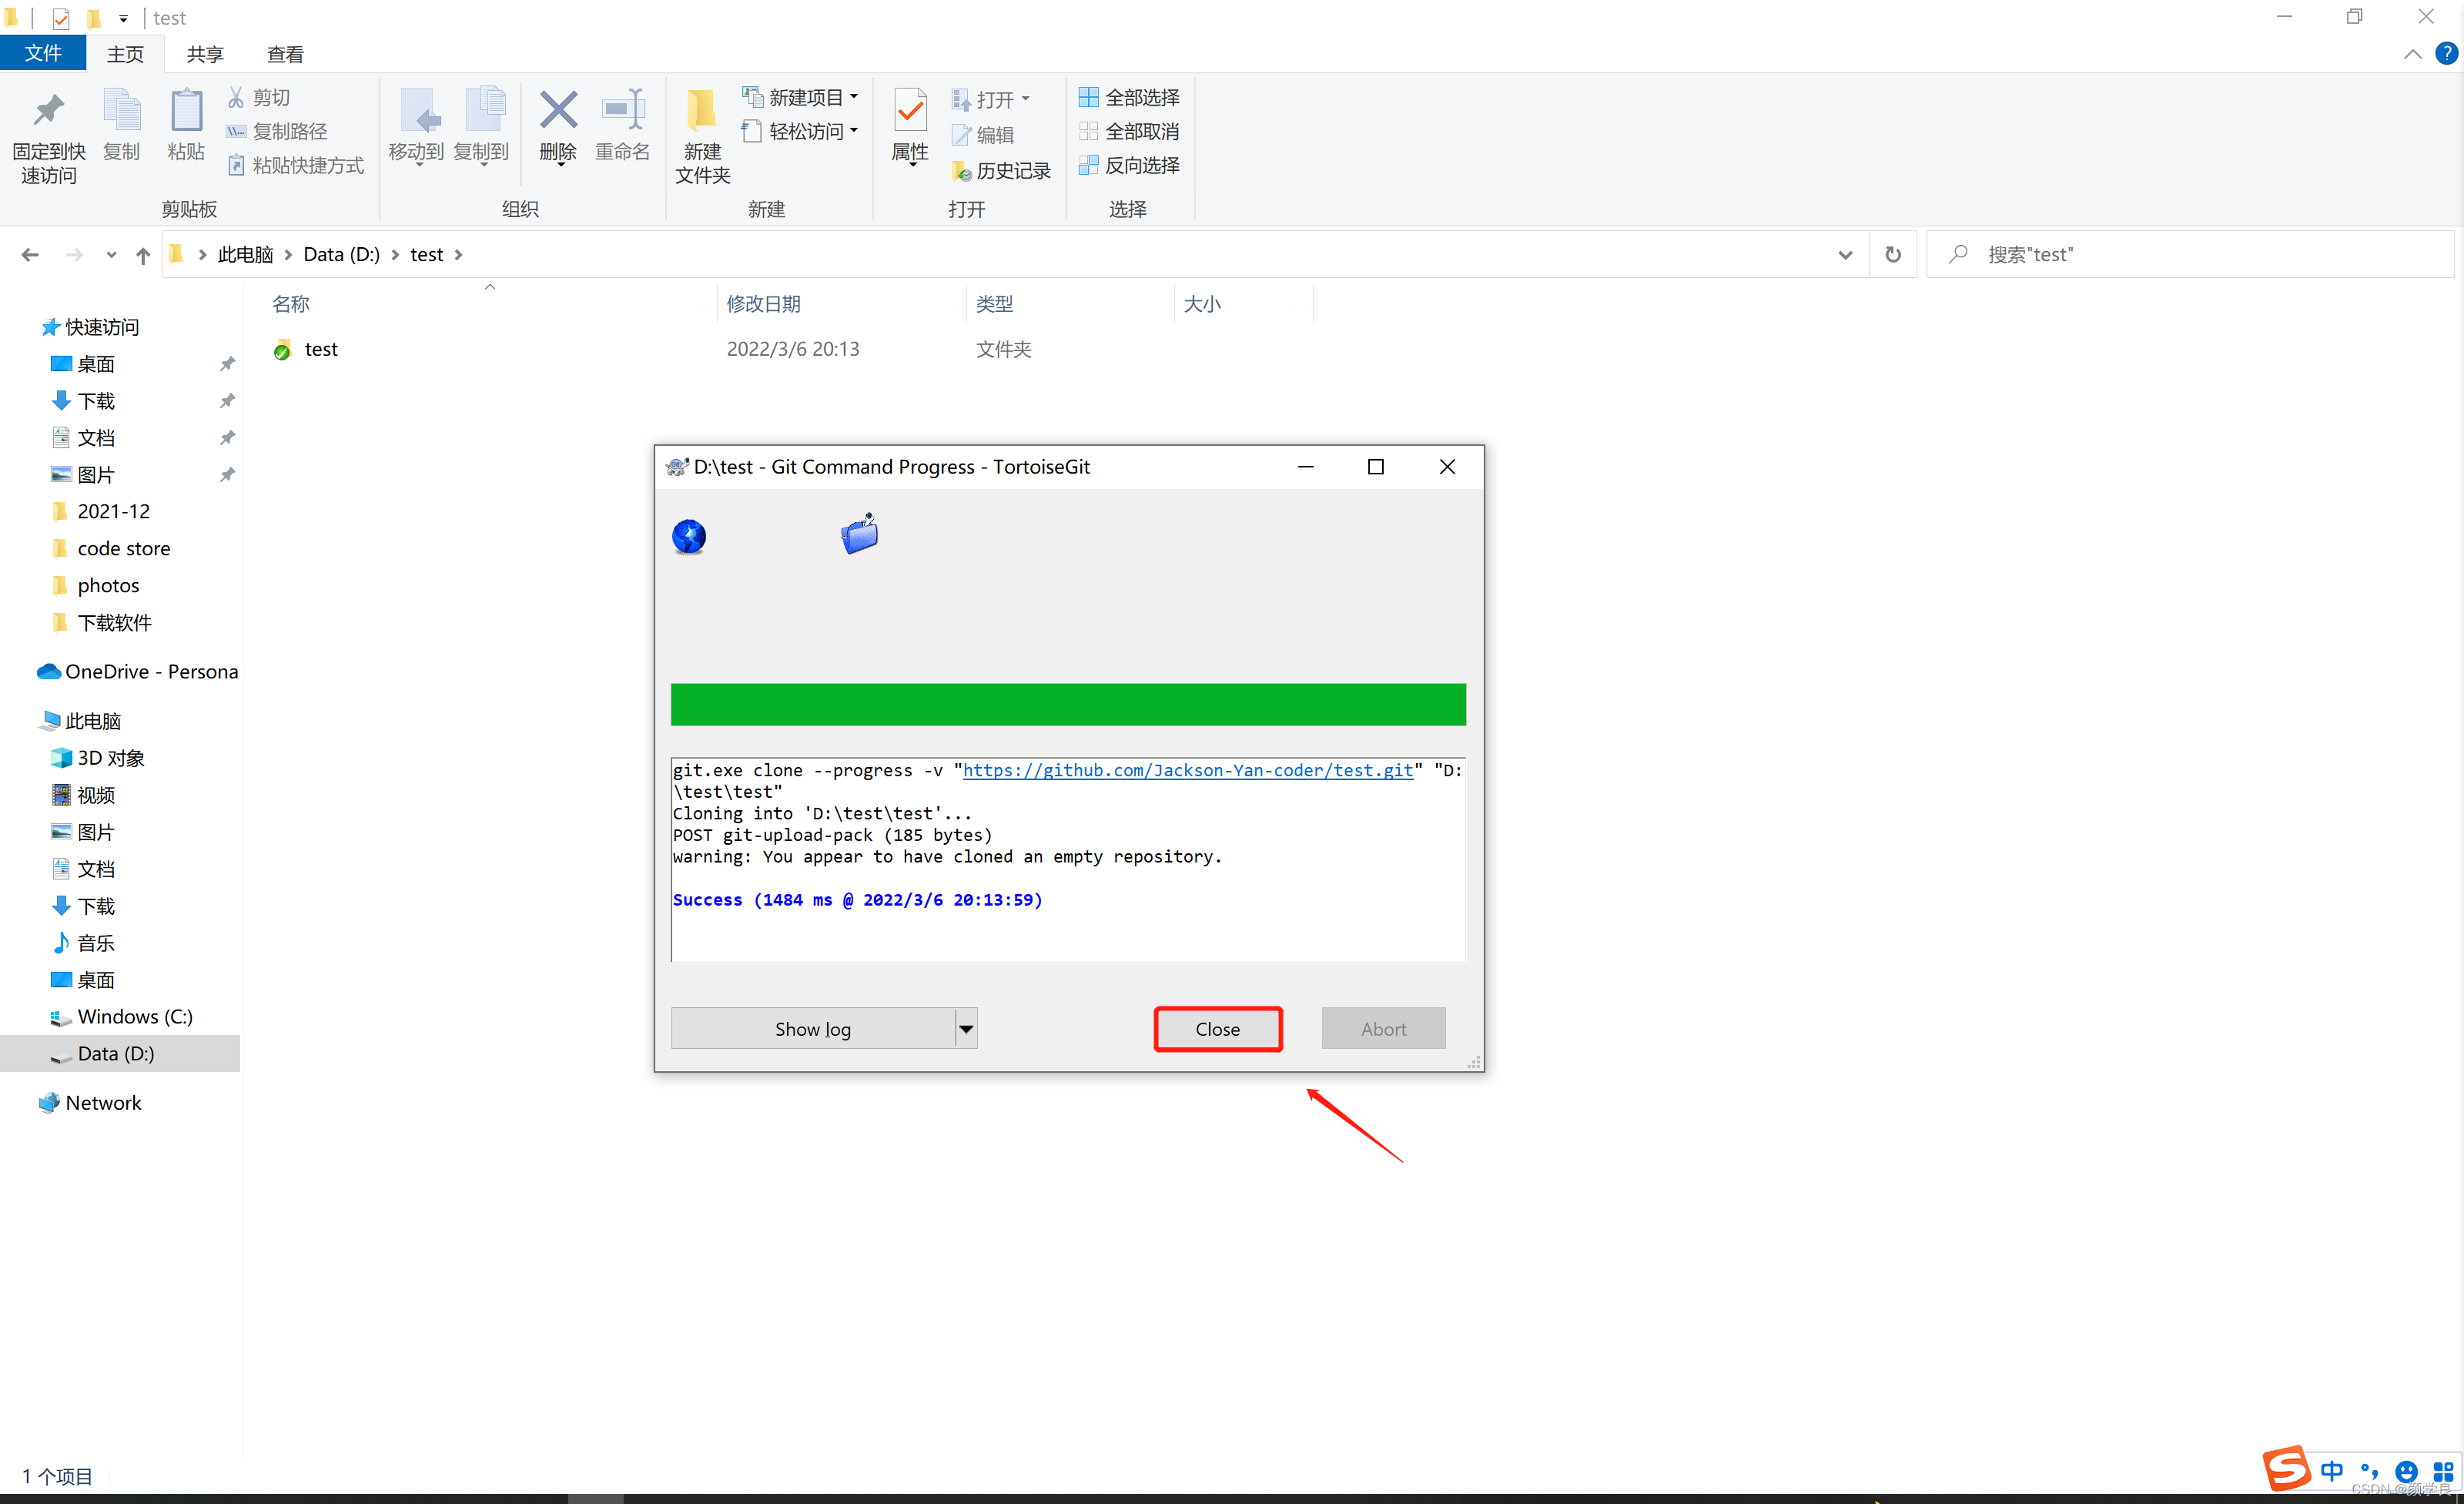Click the Select None (全部取消) option
The image size is (2464, 1504).
click(x=1130, y=131)
